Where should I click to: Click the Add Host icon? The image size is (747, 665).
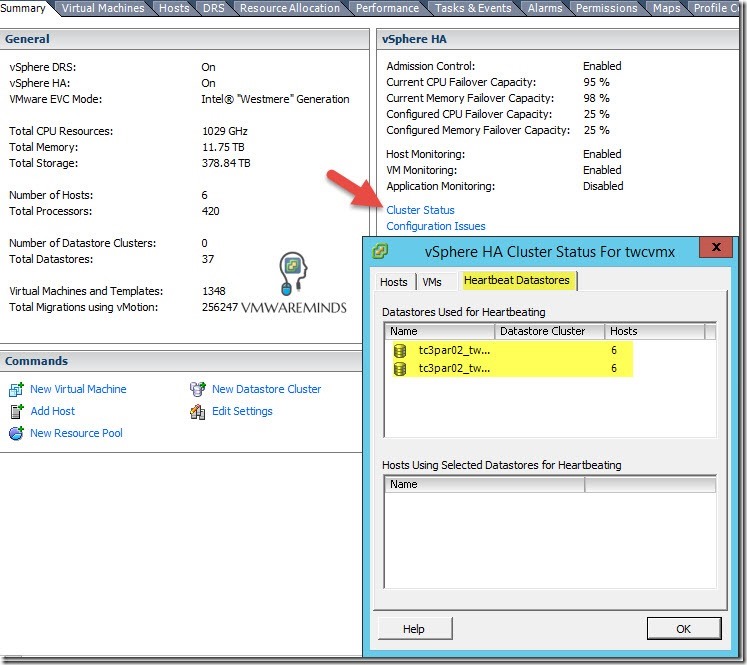(x=16, y=411)
